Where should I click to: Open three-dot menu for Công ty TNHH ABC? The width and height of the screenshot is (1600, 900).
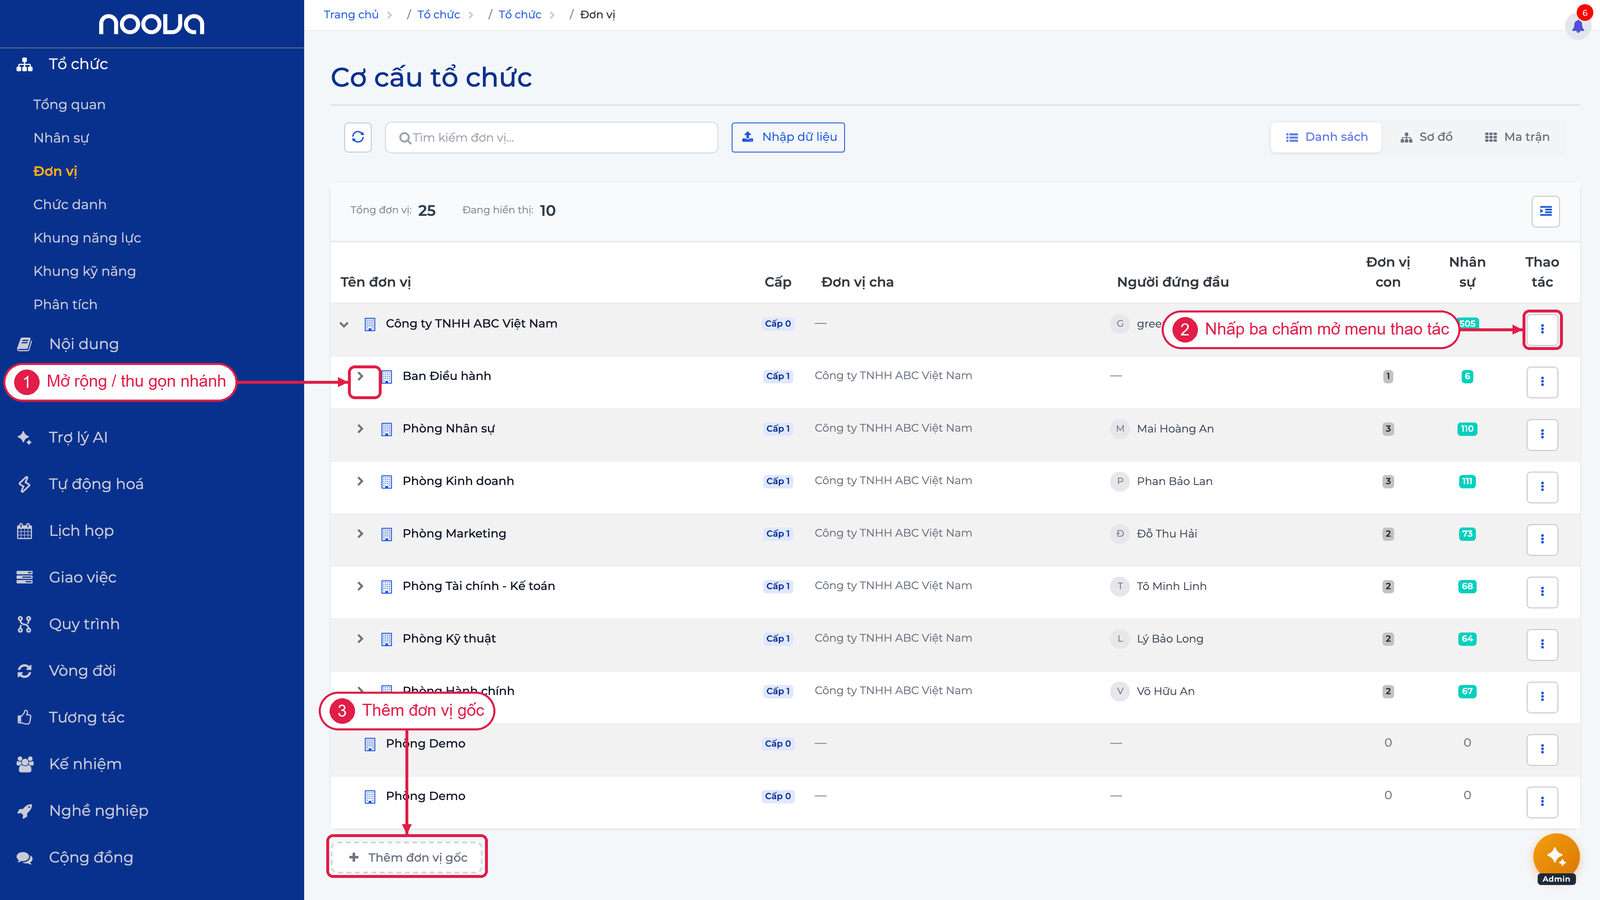coord(1542,329)
